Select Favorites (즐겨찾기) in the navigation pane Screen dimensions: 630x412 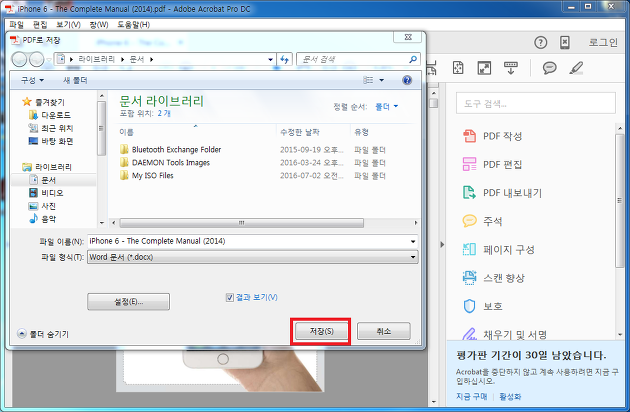pos(44,102)
